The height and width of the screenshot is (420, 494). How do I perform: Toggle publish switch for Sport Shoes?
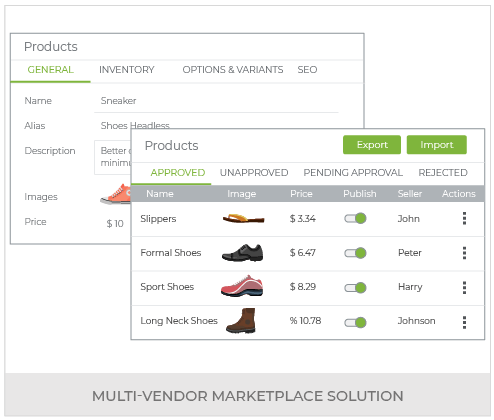tap(355, 287)
